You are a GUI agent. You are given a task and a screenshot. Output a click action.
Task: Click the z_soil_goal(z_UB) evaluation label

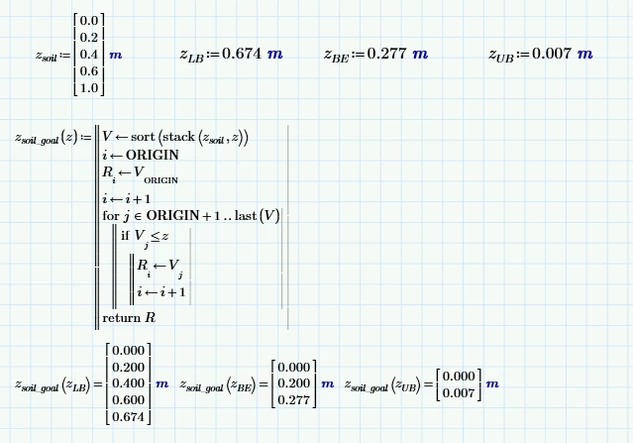(x=383, y=386)
